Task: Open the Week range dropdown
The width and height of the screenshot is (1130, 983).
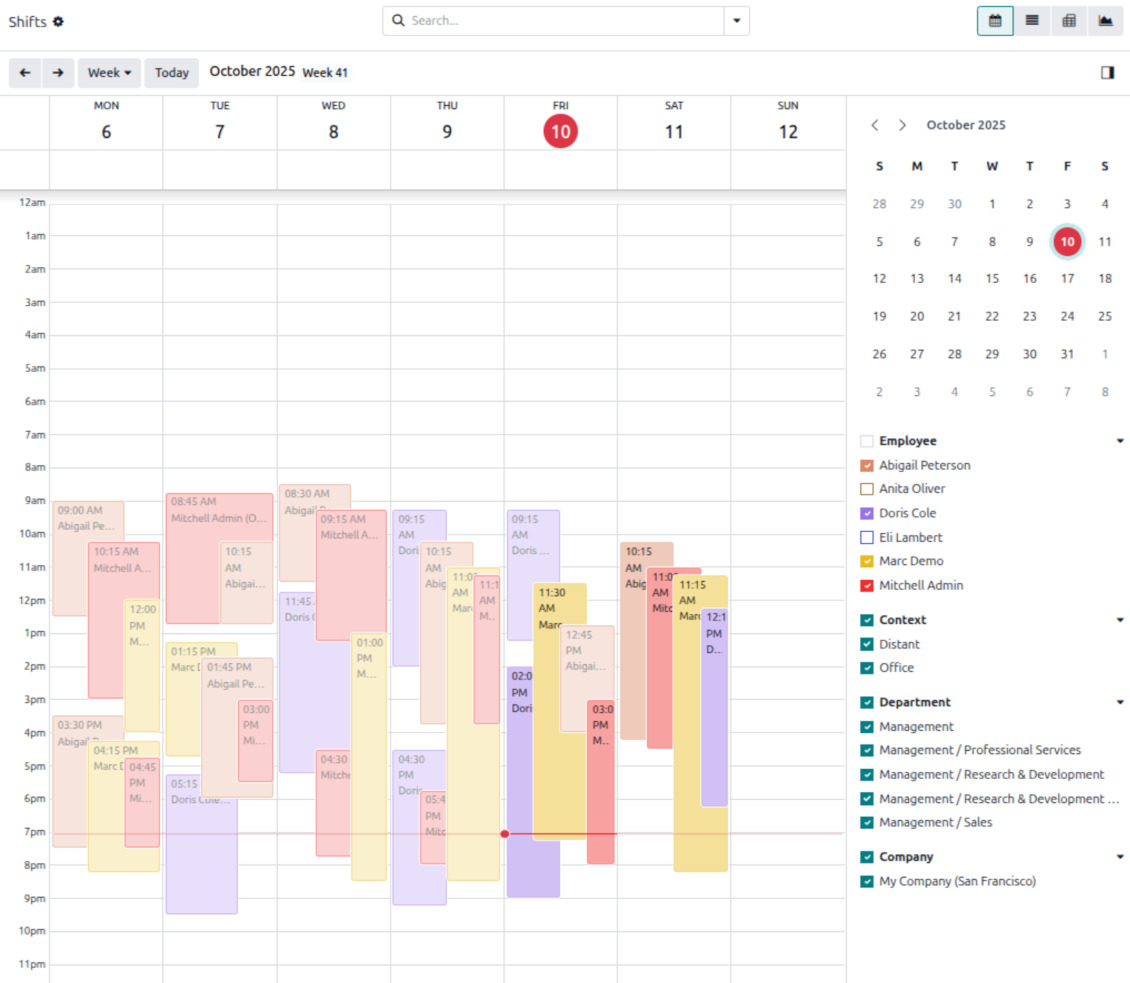Action: pos(109,73)
